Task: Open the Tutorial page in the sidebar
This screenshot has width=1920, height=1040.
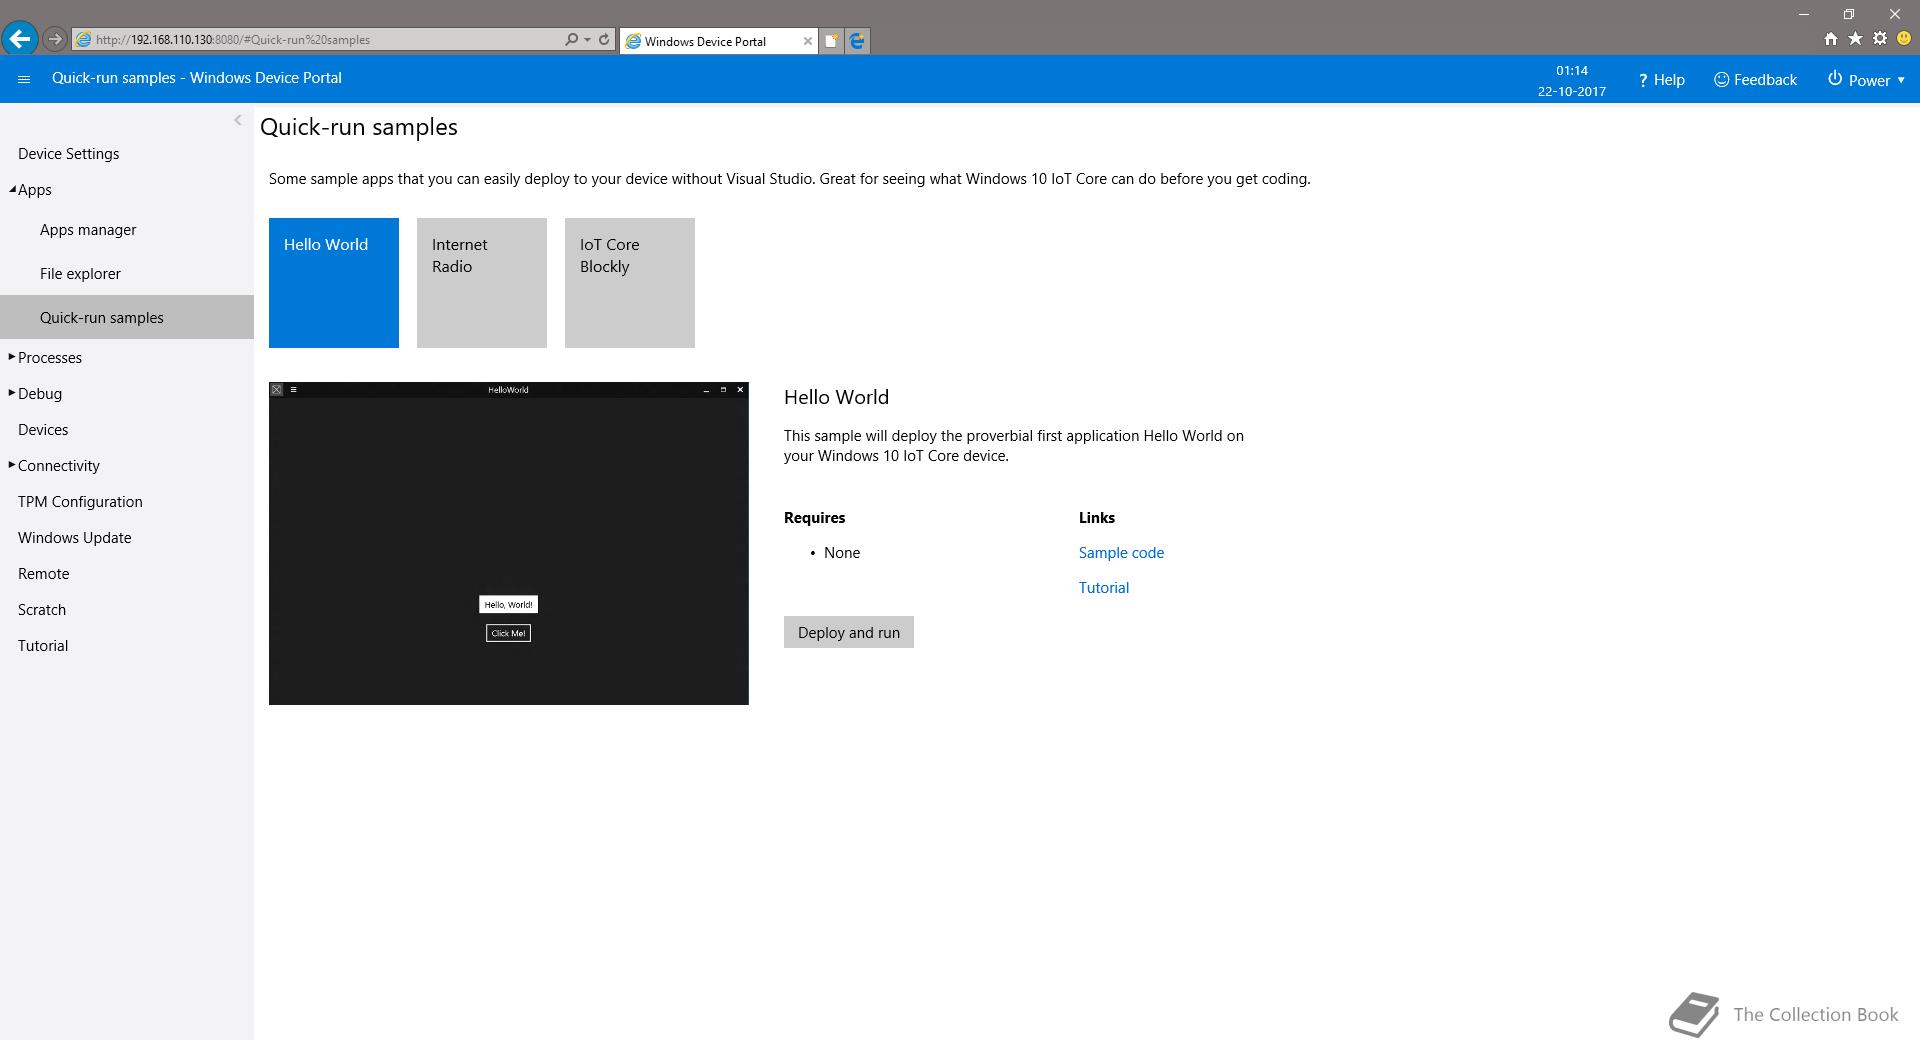Action: (x=43, y=646)
